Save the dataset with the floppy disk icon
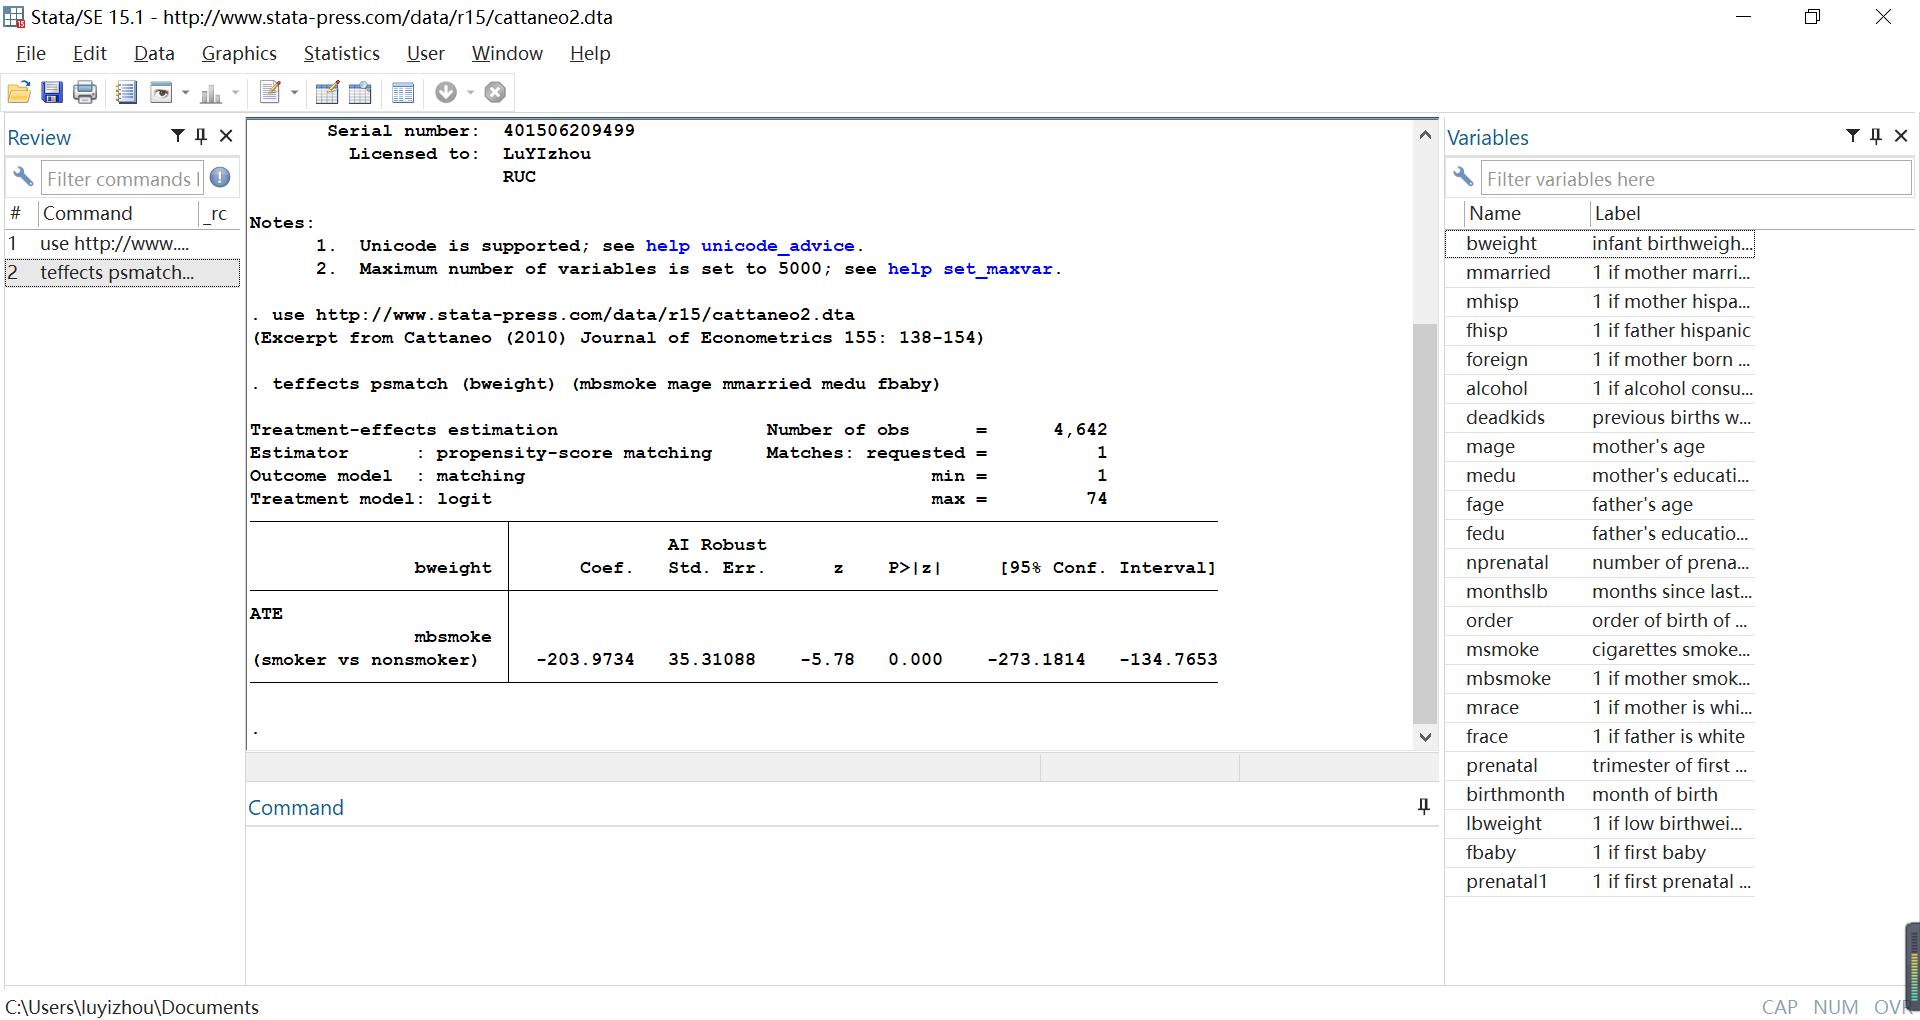This screenshot has height=1020, width=1920. (52, 93)
